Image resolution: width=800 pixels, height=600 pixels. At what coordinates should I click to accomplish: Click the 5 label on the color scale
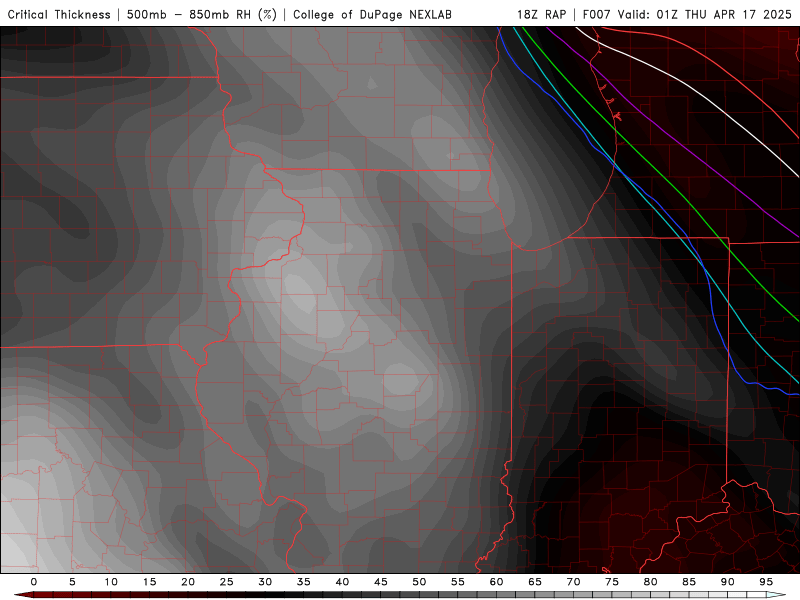pyautogui.click(x=72, y=582)
